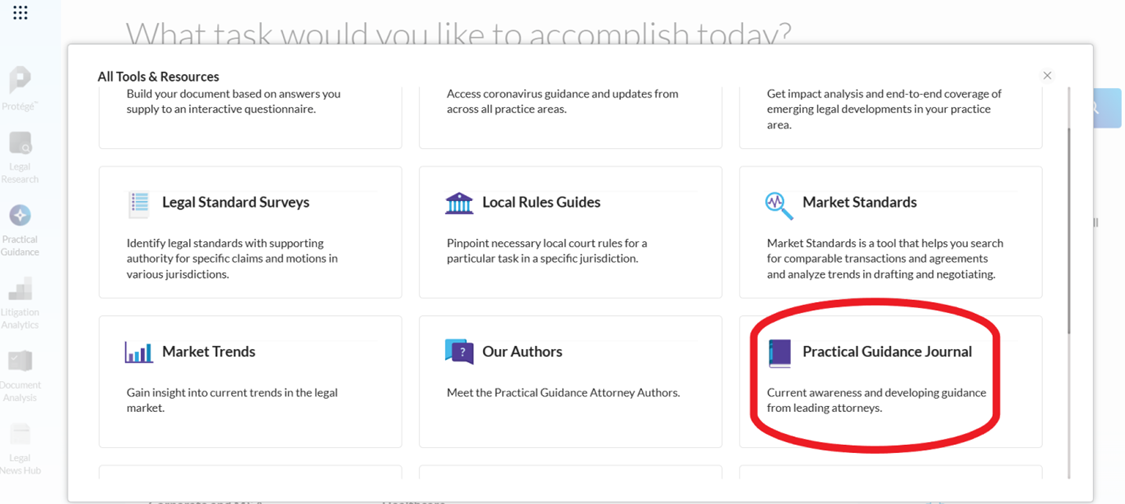Viewport: 1125px width, 504px height.
Task: Click 'Pinpoint necessary local court rules' description
Action: click(547, 251)
